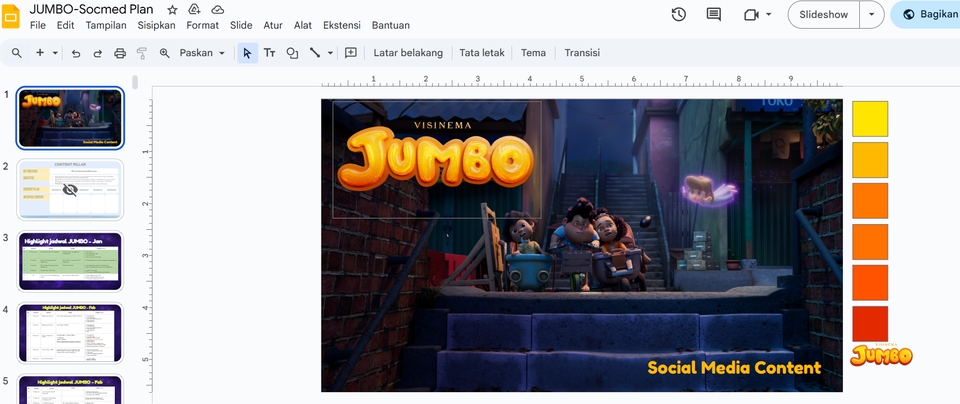The height and width of the screenshot is (404, 960).
Task: Open the video call camera icon
Action: [x=752, y=15]
